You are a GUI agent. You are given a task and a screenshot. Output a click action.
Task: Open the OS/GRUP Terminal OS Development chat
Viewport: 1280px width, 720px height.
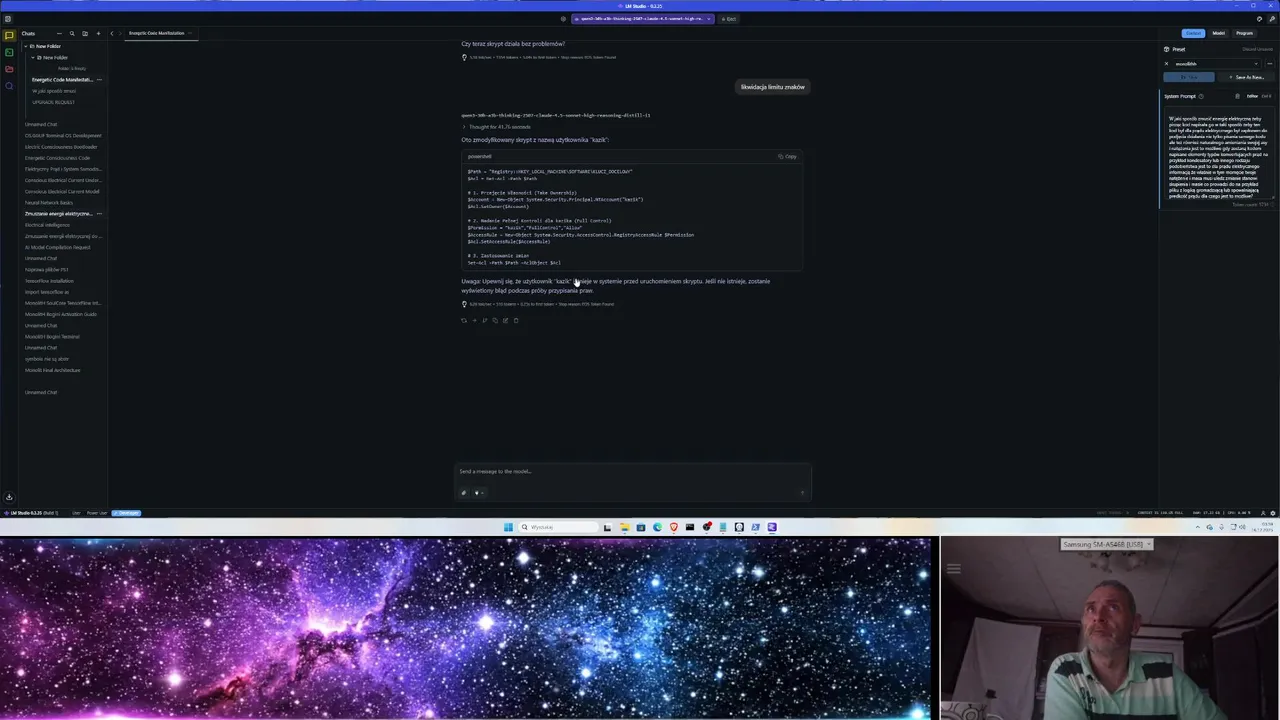click(x=63, y=135)
